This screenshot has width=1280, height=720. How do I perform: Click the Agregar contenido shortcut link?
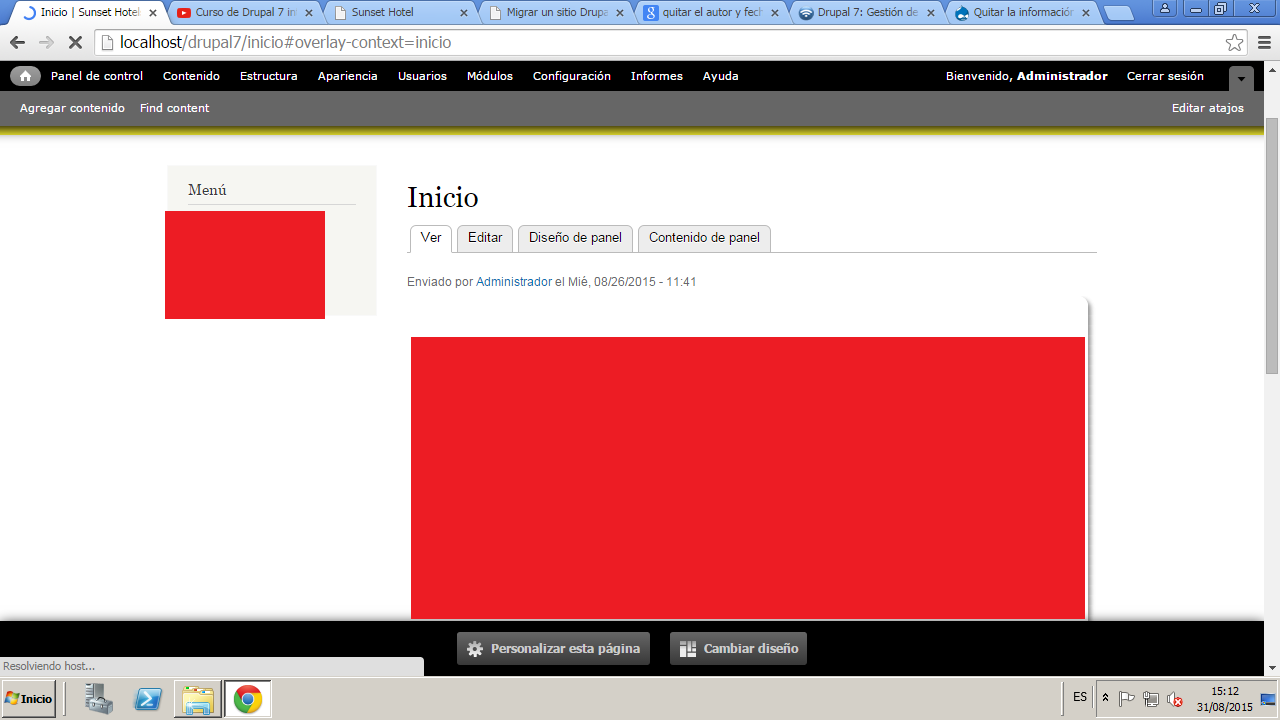click(x=72, y=108)
